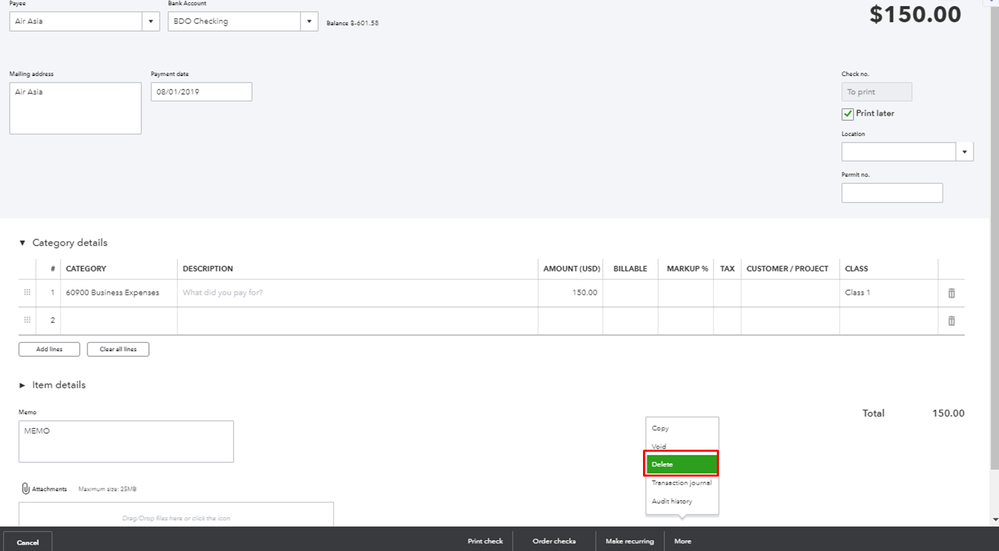Image resolution: width=999 pixels, height=551 pixels.
Task: Click the Class 1 cell in line 1
Action: [889, 293]
